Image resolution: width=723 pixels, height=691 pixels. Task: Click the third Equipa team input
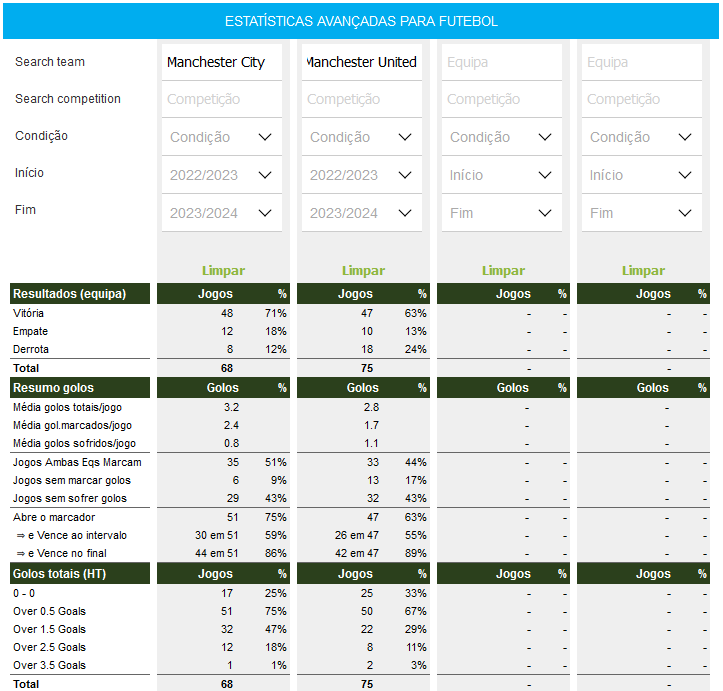[502, 62]
